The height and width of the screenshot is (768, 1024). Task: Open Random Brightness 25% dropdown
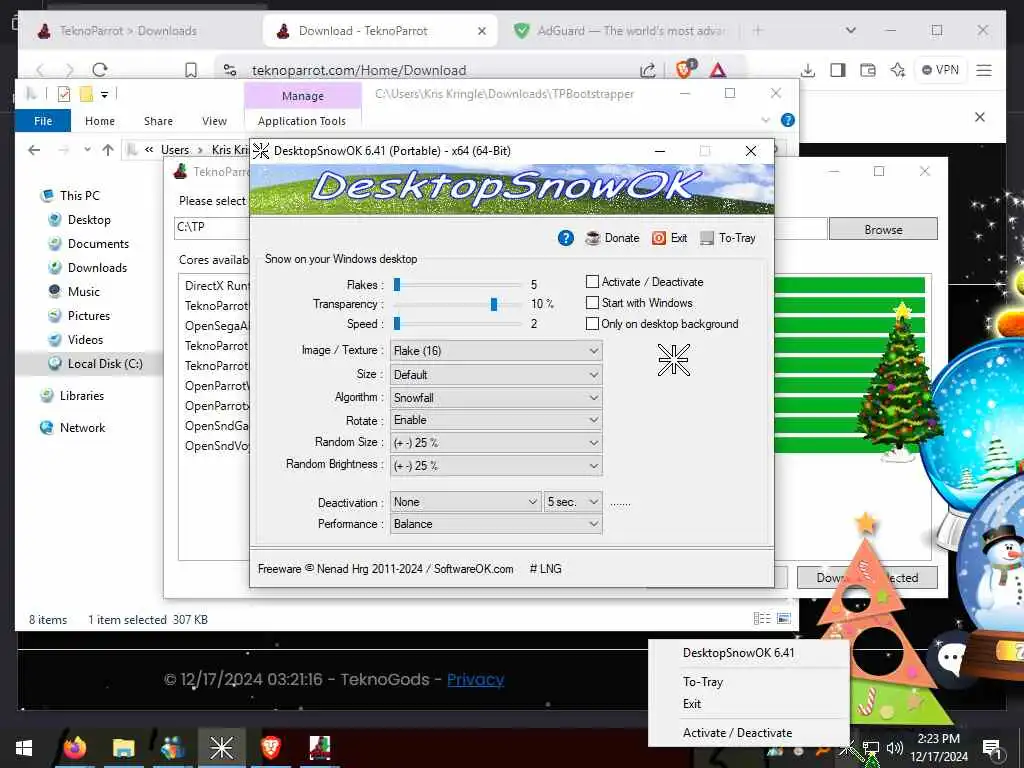(x=496, y=466)
